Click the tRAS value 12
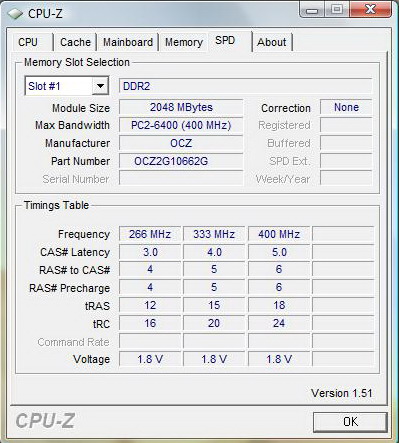 point(150,305)
